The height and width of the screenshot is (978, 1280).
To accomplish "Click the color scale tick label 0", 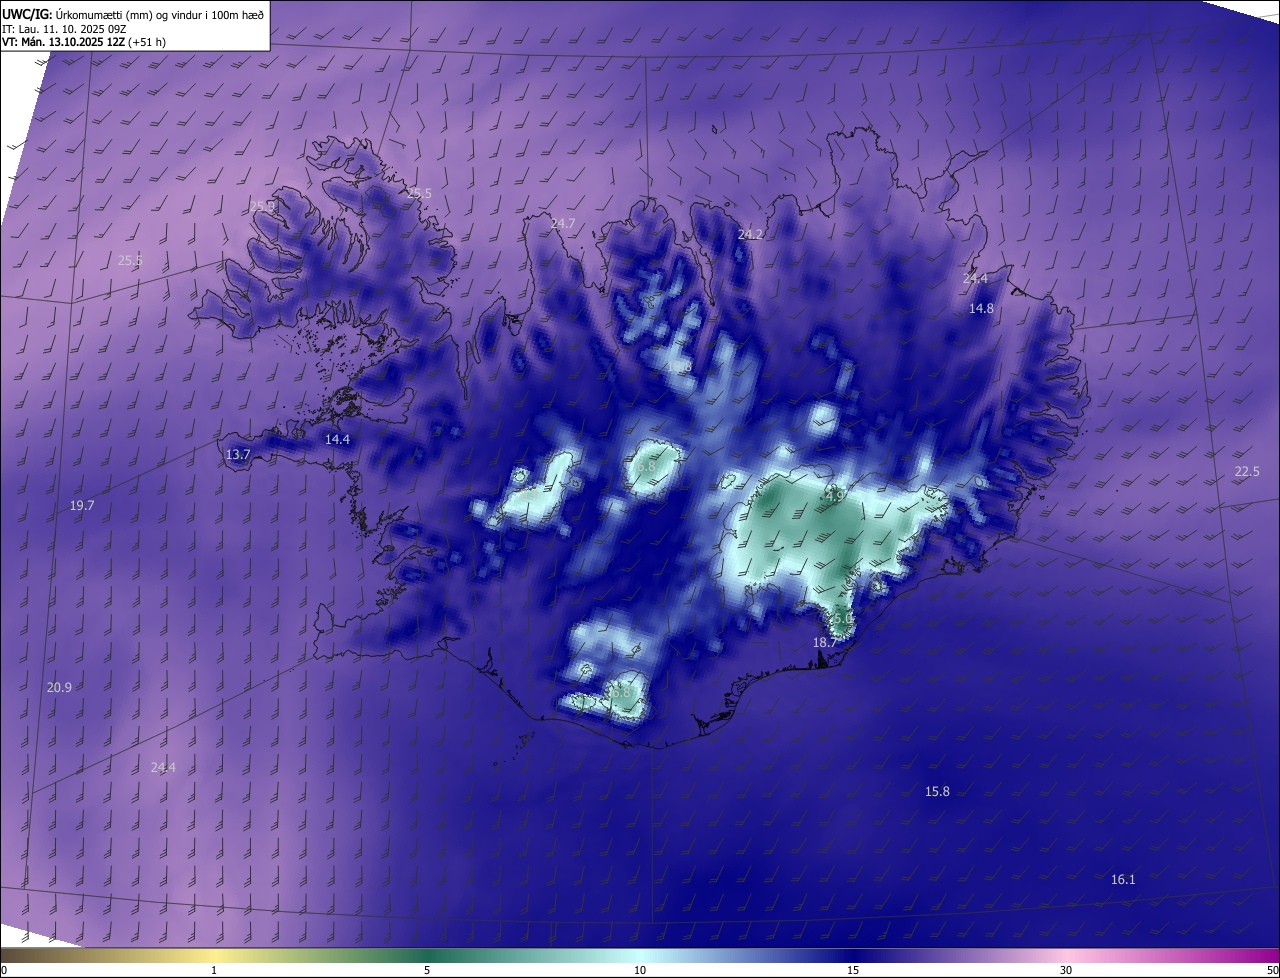I will pos(4,971).
